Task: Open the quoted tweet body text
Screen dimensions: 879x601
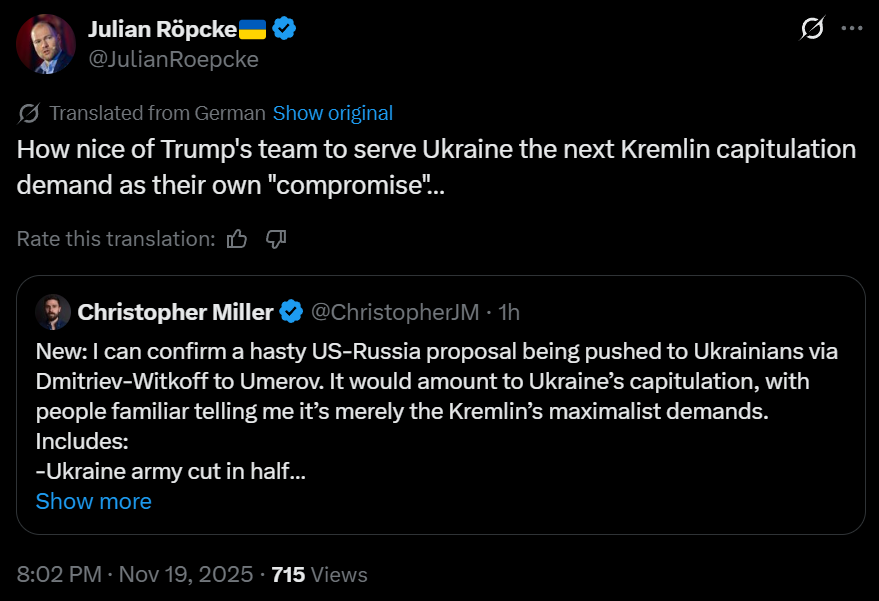Action: coord(437,411)
